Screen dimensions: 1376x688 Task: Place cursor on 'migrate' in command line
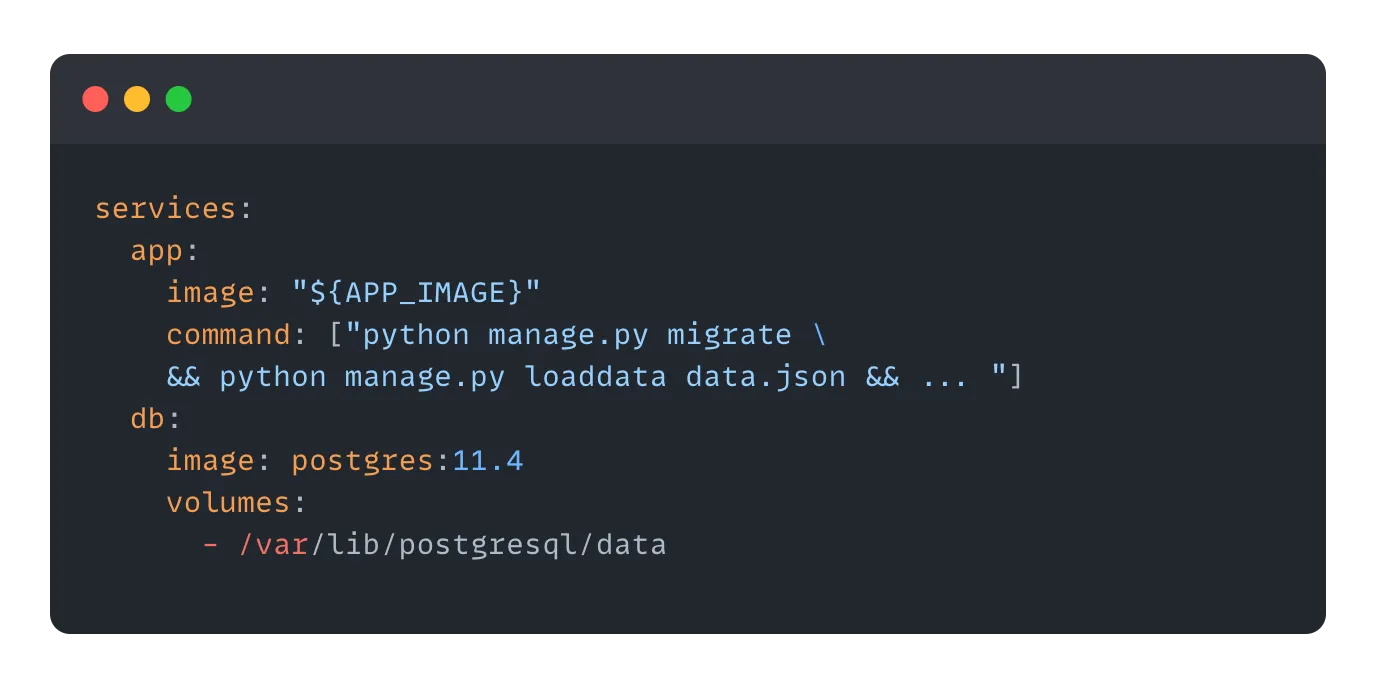pos(729,335)
